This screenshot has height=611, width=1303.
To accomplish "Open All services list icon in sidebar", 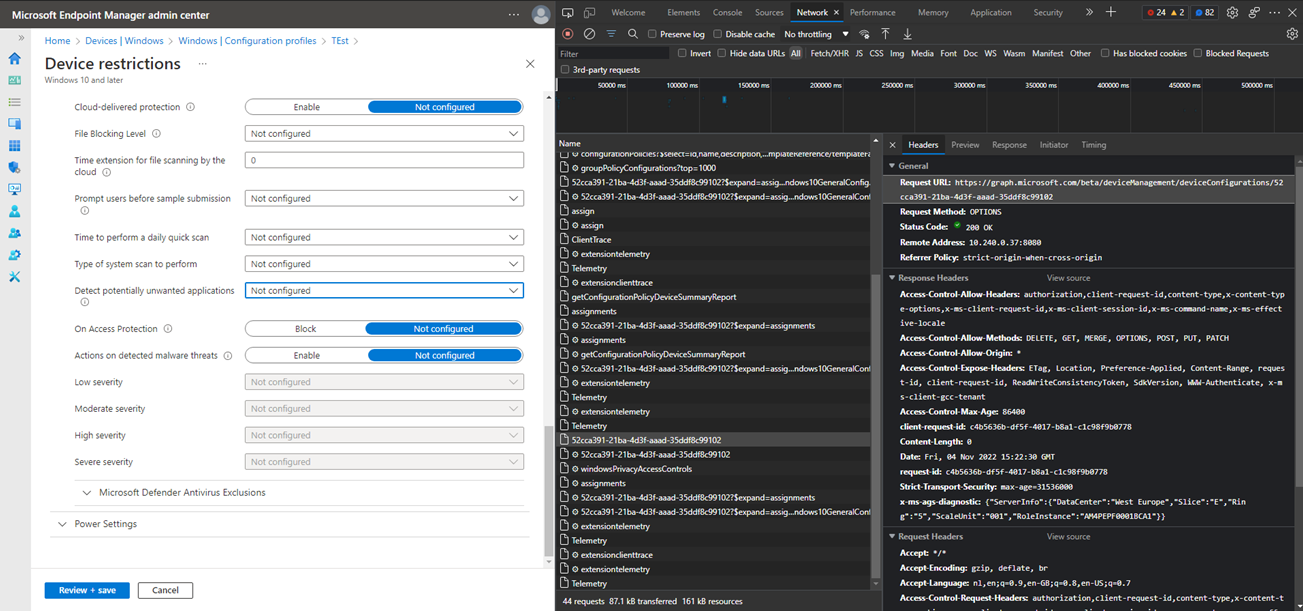I will click(x=14, y=102).
